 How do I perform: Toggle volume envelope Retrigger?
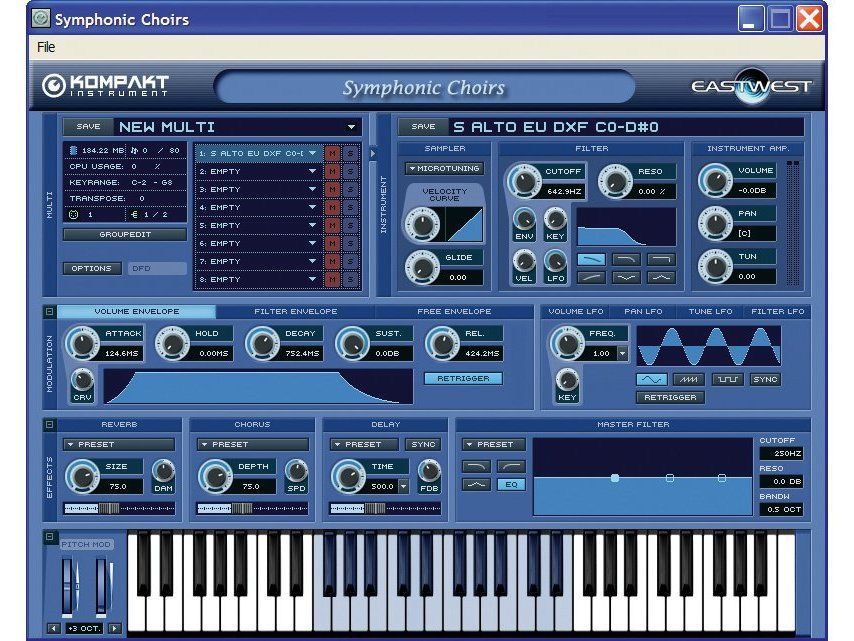click(x=463, y=379)
